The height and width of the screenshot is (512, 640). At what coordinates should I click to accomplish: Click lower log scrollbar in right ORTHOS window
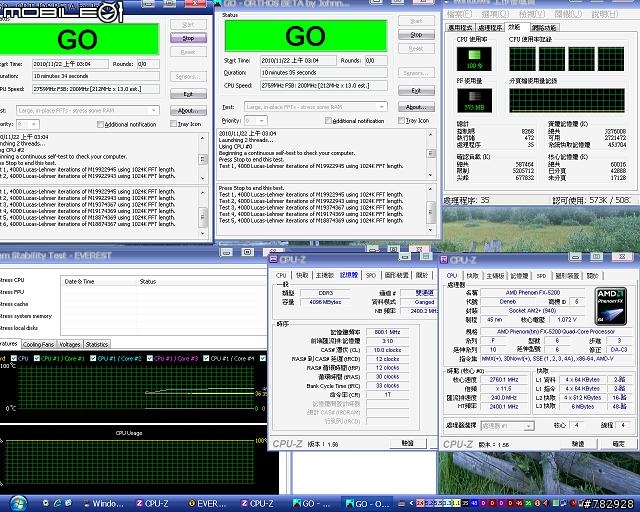431,209
